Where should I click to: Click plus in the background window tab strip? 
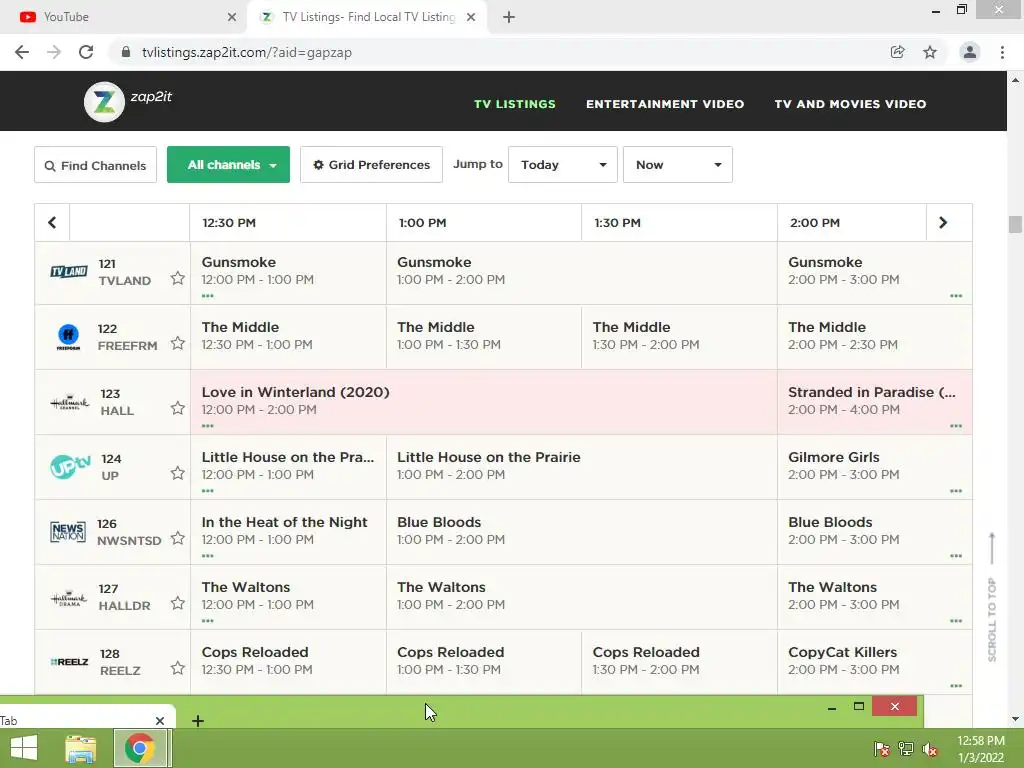click(198, 721)
